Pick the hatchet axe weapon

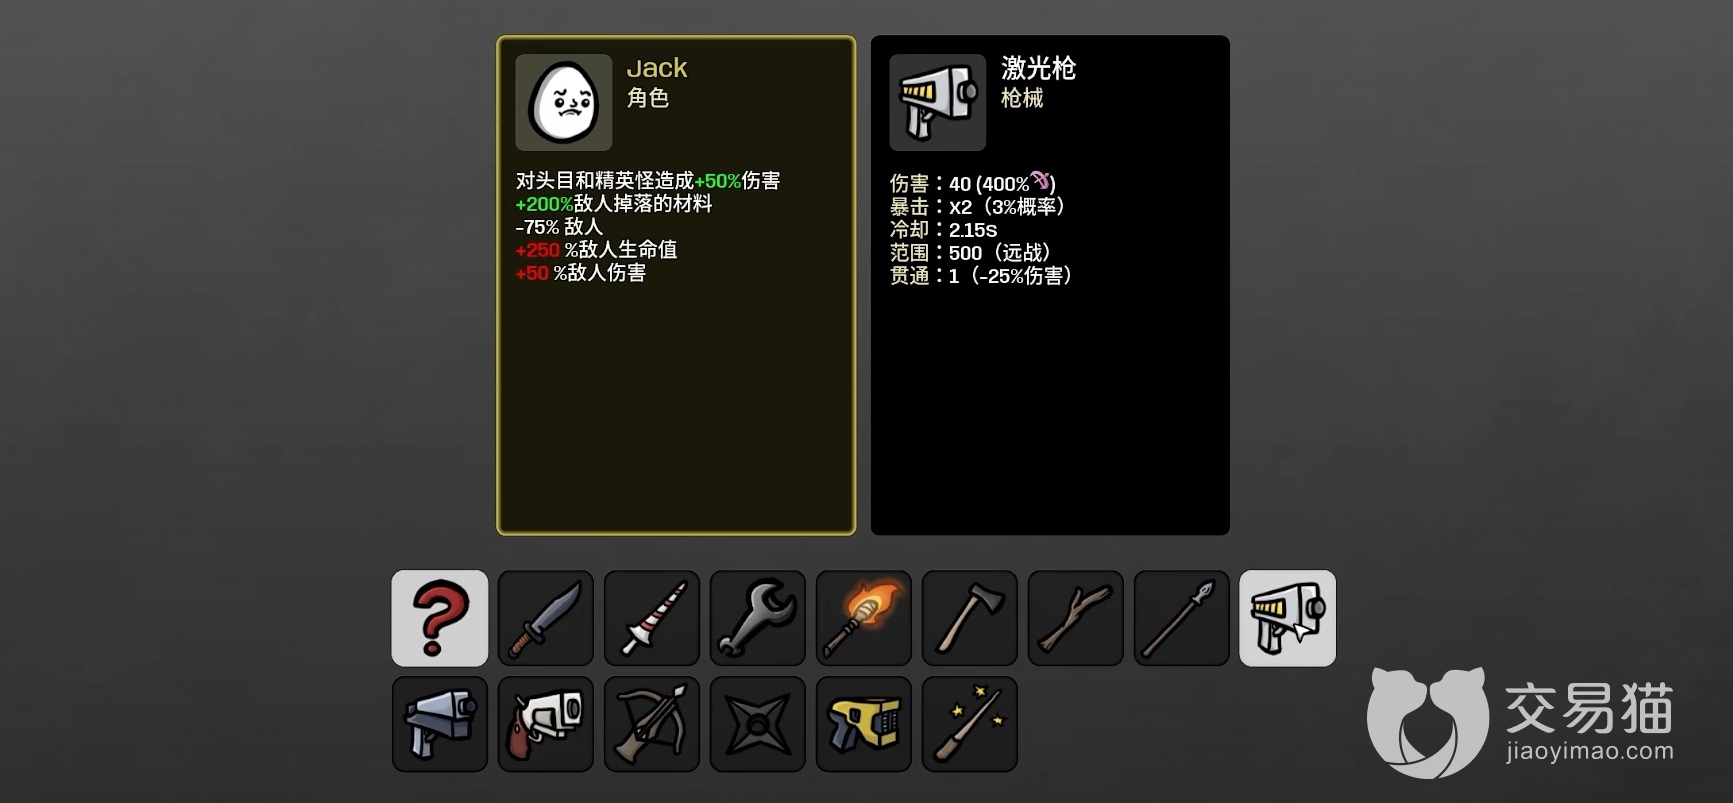(970, 618)
